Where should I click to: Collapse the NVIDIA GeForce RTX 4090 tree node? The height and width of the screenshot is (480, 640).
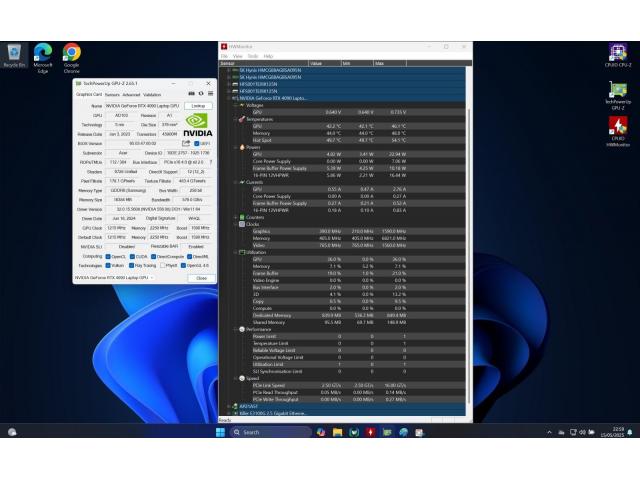[x=229, y=98]
